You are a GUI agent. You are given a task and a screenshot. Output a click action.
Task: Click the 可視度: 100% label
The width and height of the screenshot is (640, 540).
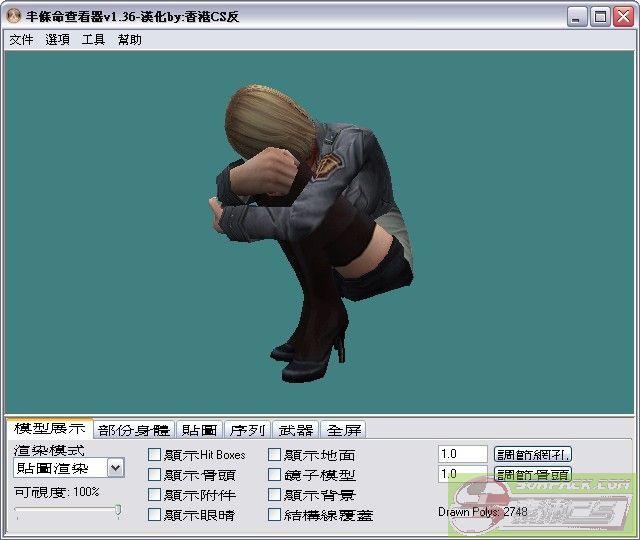[x=57, y=492]
